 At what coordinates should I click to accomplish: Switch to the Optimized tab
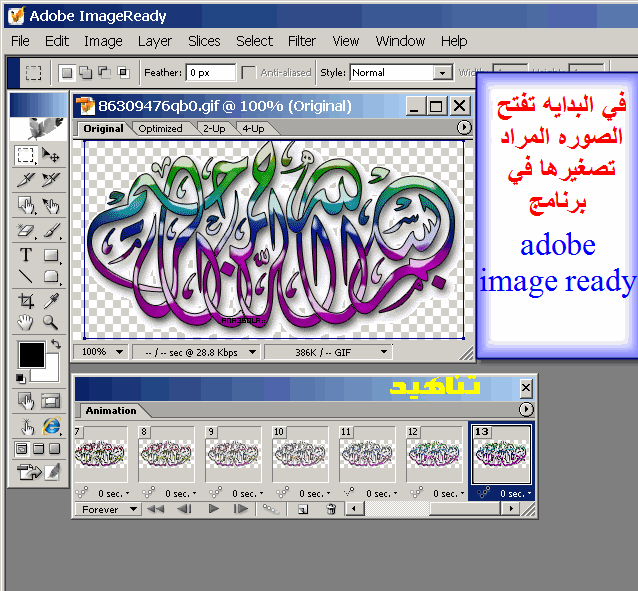tap(160, 129)
